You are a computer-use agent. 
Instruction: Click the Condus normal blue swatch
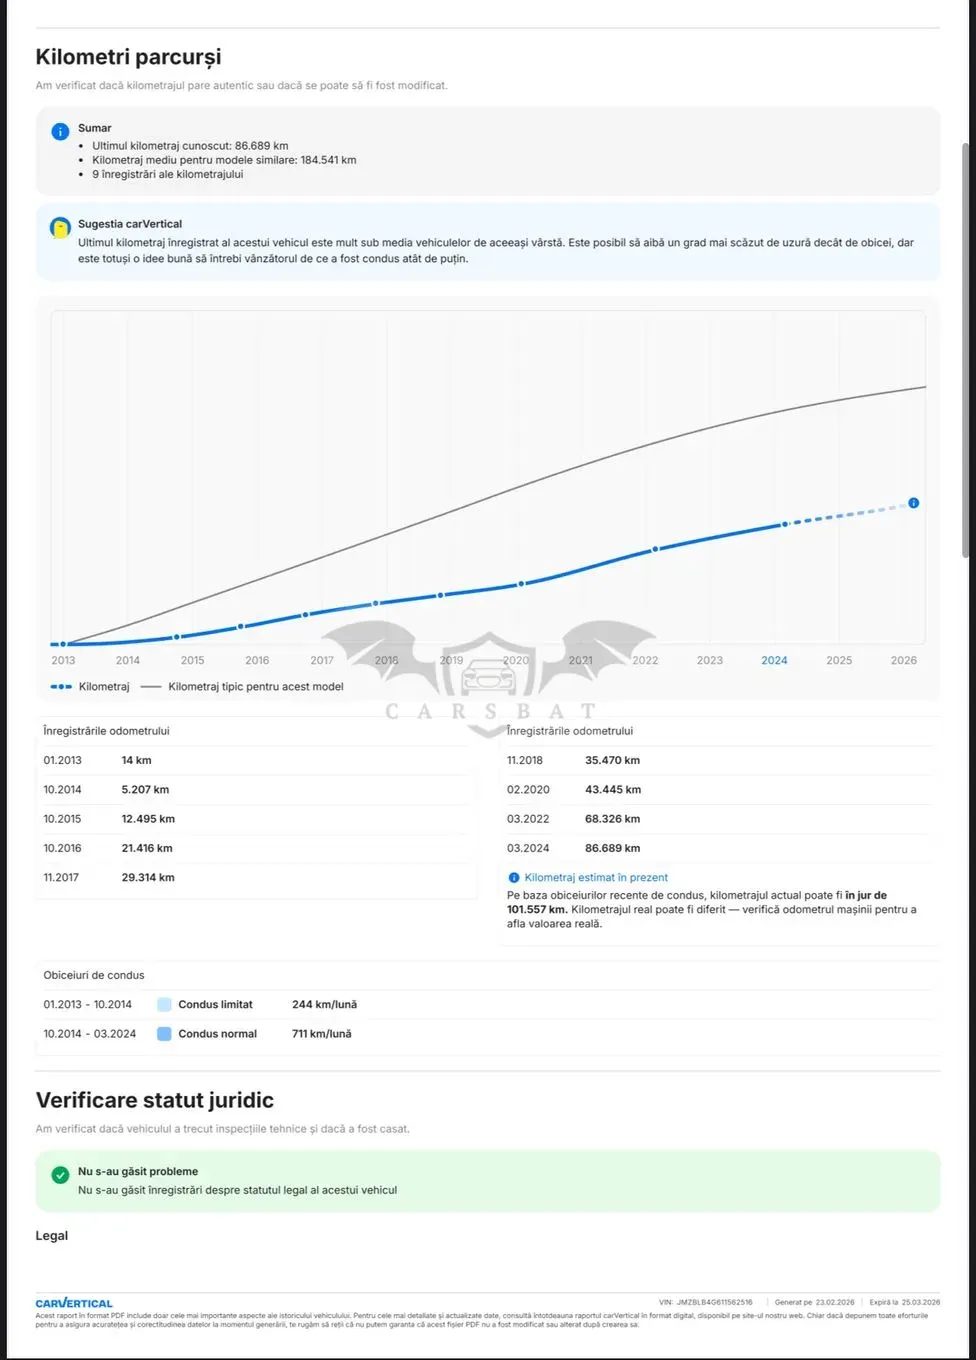click(x=164, y=1034)
